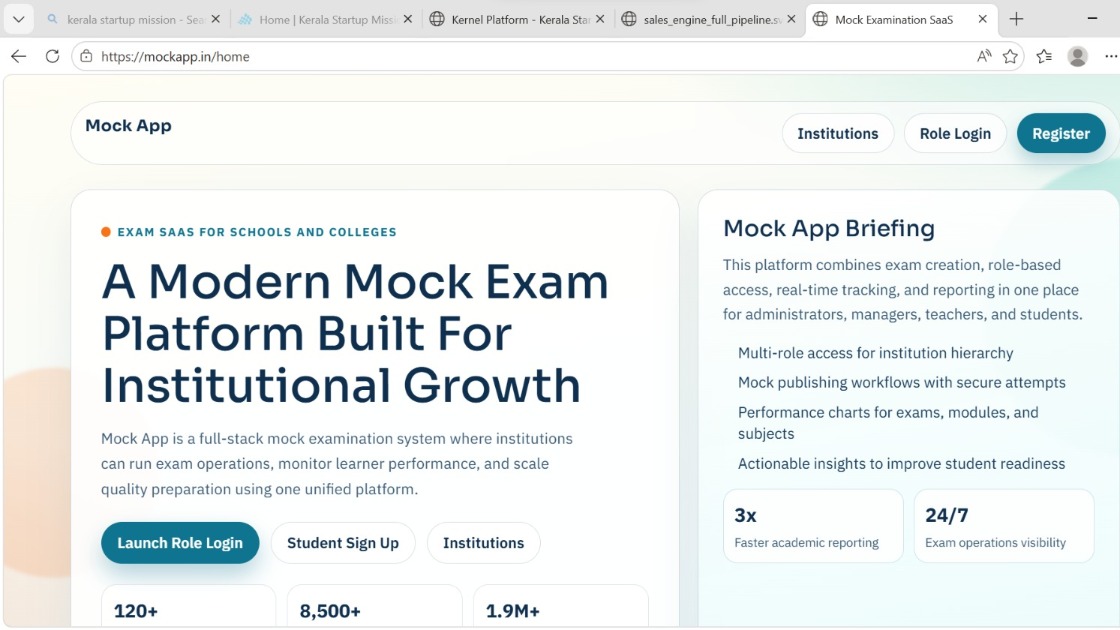Open Role Login from the header
The height and width of the screenshot is (630, 1120).
click(955, 134)
